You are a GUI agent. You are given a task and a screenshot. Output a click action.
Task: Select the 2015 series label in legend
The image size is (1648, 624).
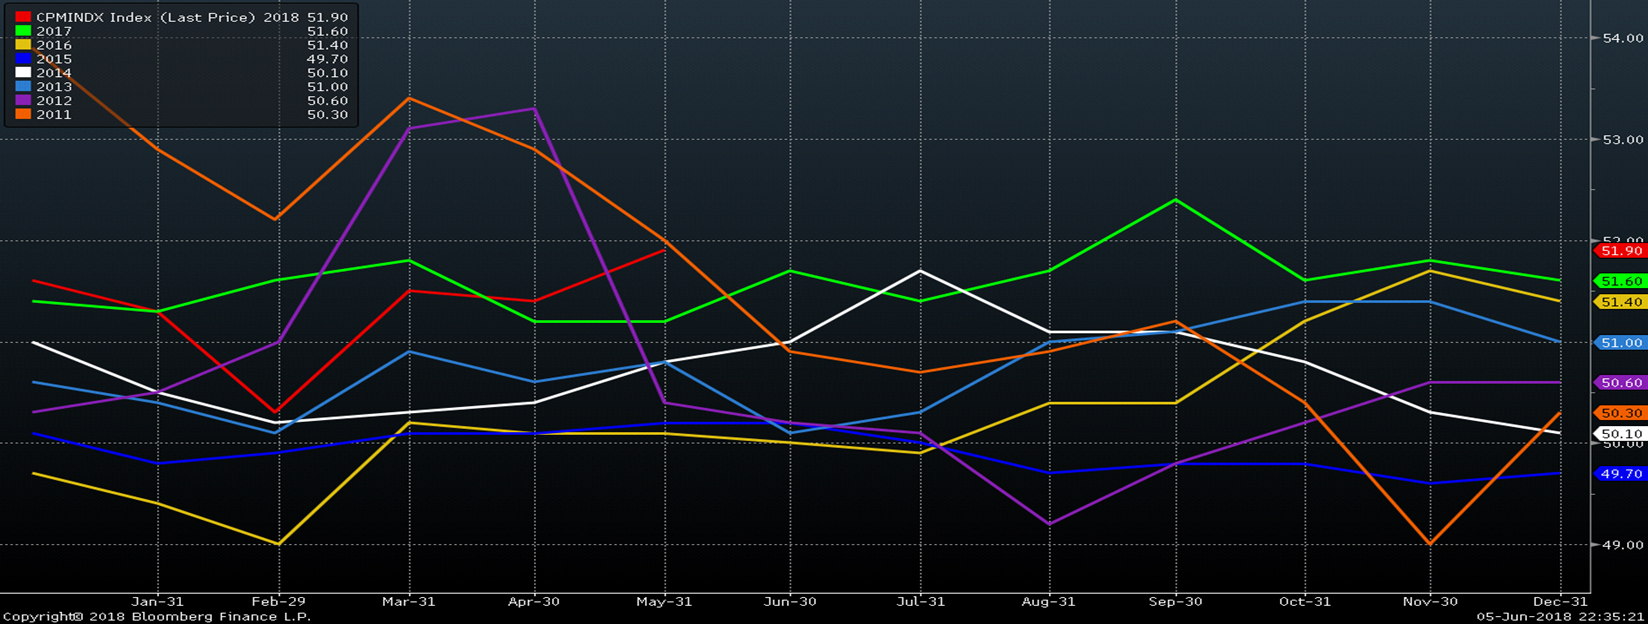[54, 60]
